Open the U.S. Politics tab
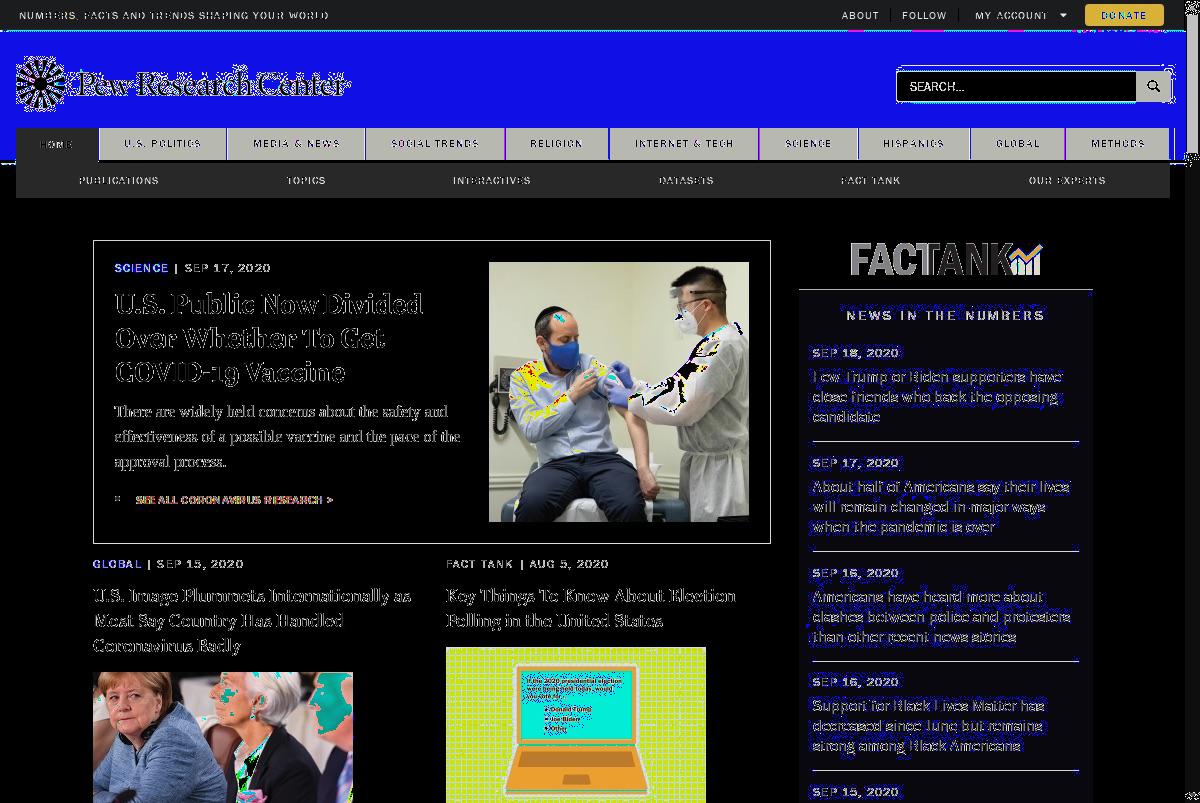The width and height of the screenshot is (1200, 803). pos(163,144)
